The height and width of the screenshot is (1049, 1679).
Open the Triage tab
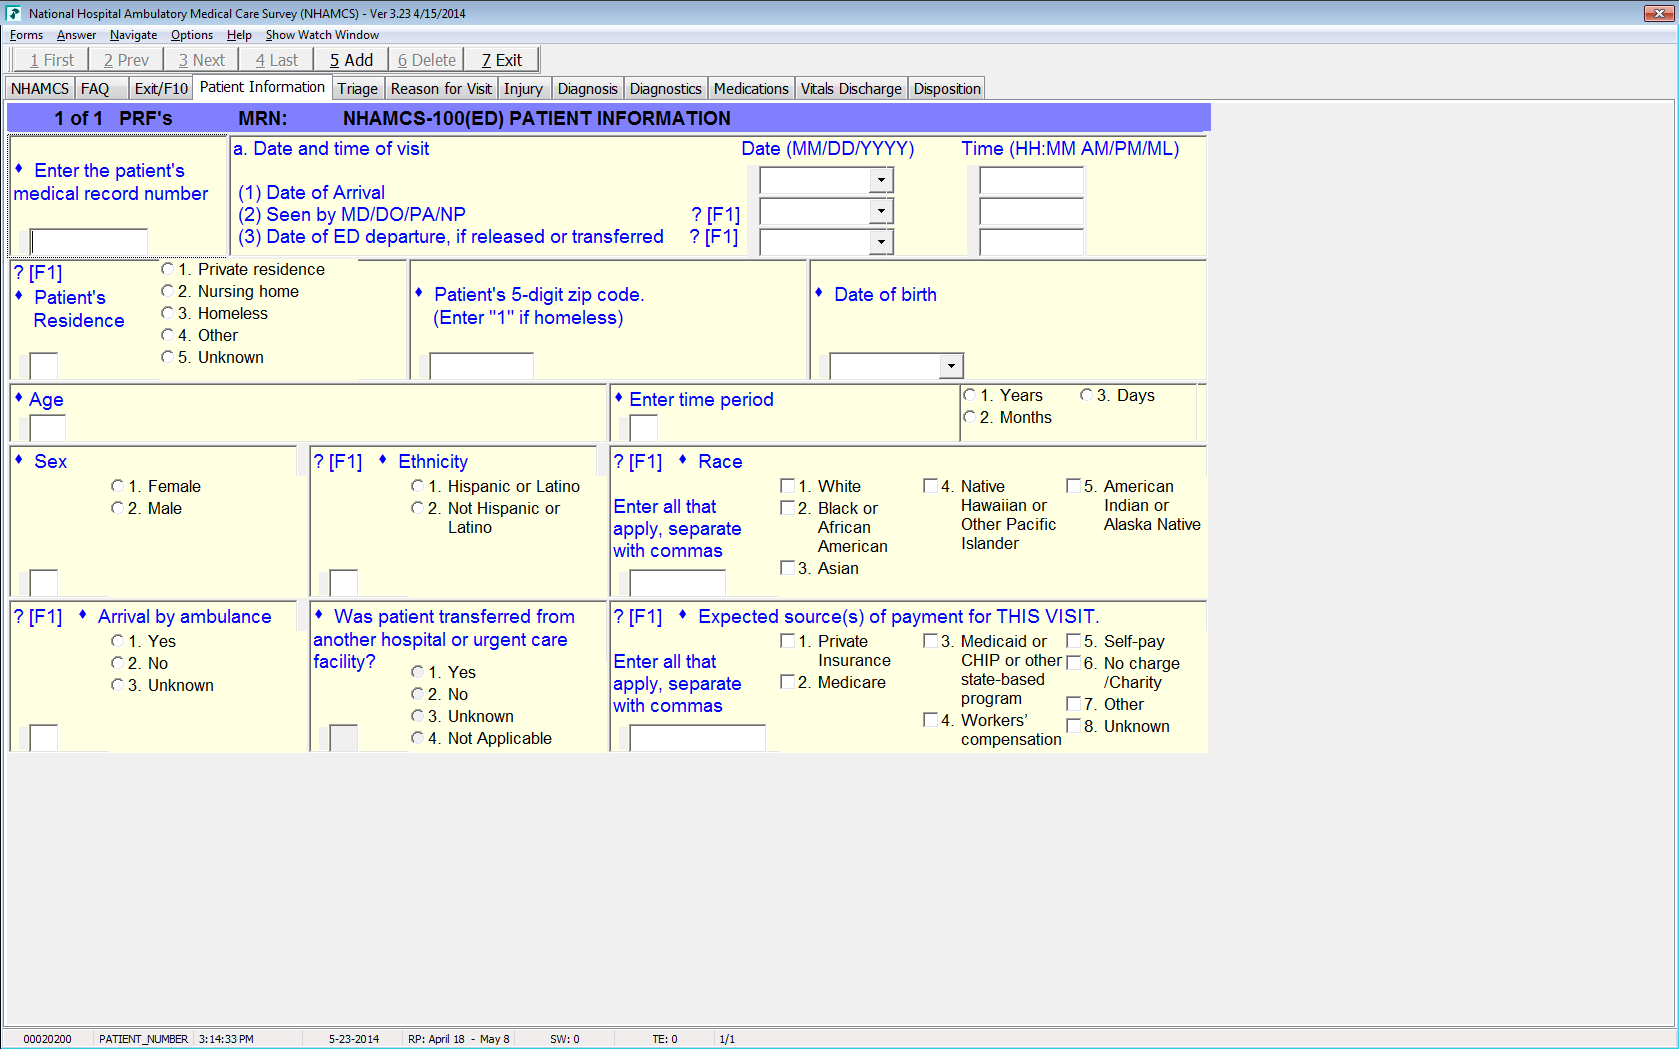point(357,89)
